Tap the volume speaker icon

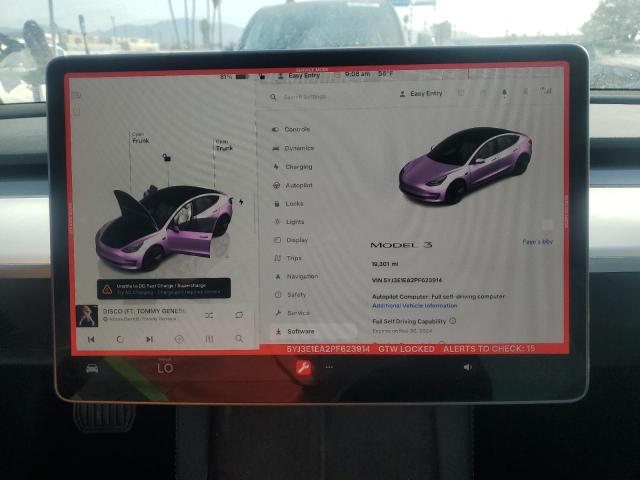pos(468,367)
